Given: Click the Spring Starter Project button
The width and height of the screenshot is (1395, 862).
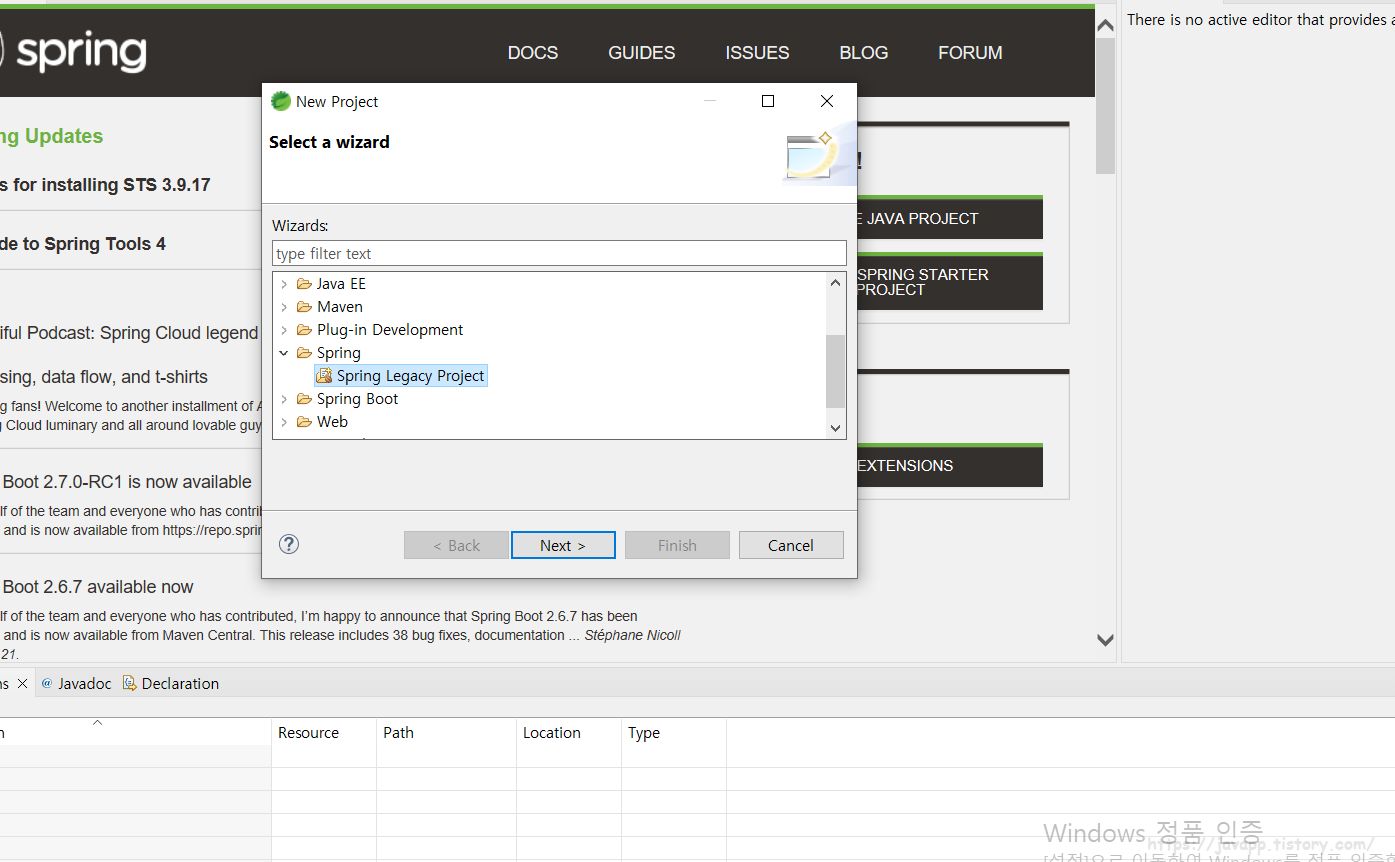Looking at the screenshot, I should [x=950, y=282].
